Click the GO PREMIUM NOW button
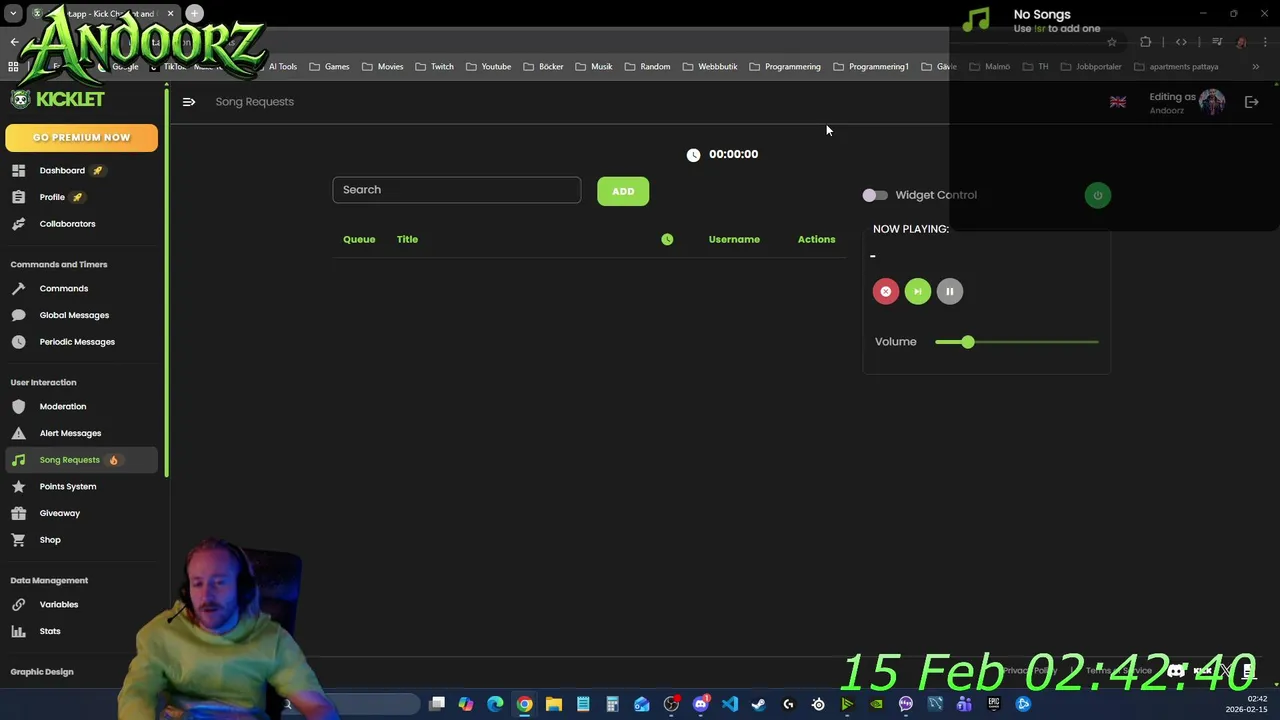Screen dimensions: 1280x720 (81, 137)
